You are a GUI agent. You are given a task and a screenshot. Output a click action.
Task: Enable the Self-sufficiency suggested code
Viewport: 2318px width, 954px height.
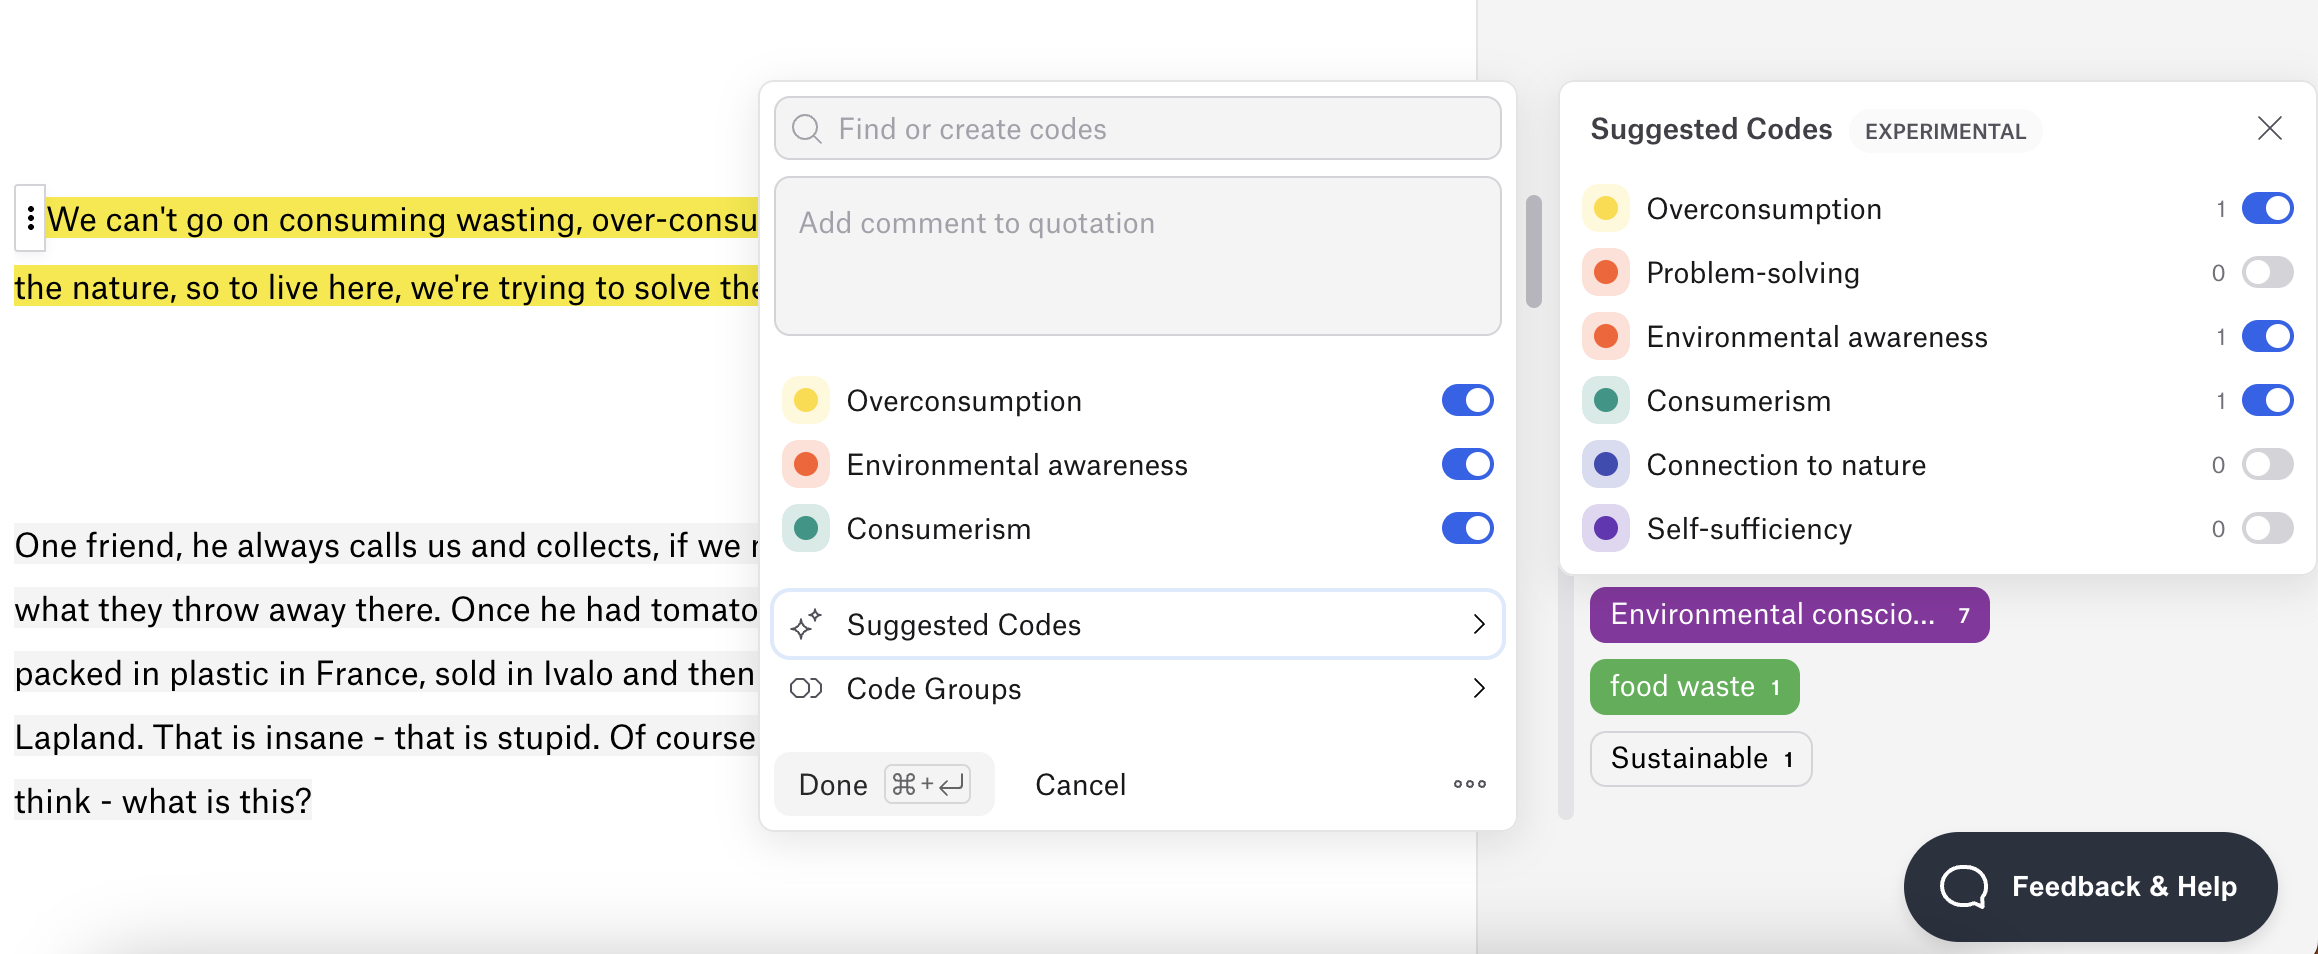(2266, 528)
